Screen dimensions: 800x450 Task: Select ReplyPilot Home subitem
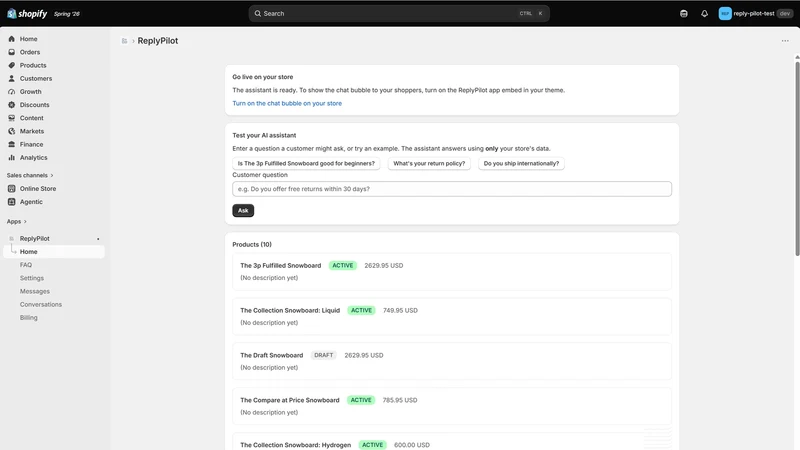coord(54,252)
